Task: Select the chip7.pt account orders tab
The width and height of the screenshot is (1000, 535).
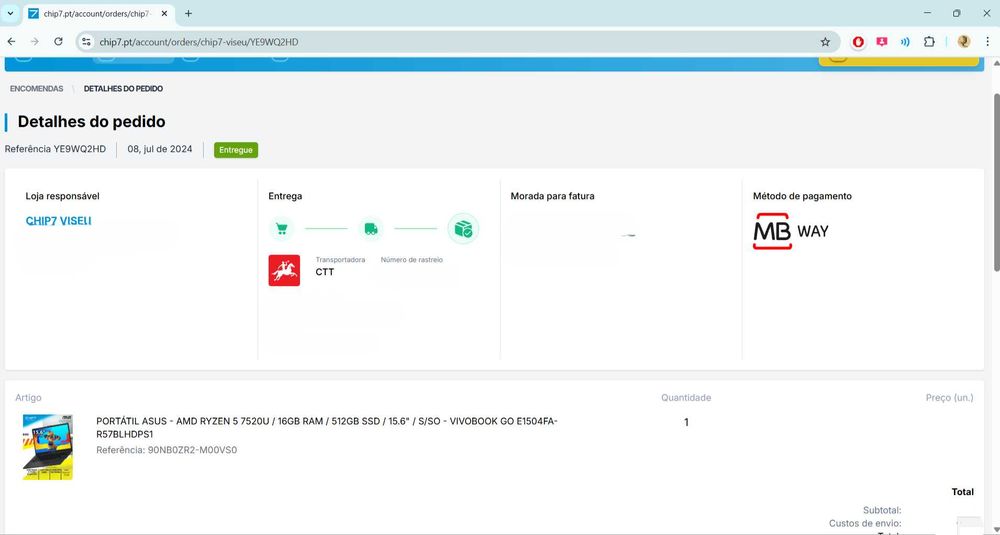Action: 98,13
